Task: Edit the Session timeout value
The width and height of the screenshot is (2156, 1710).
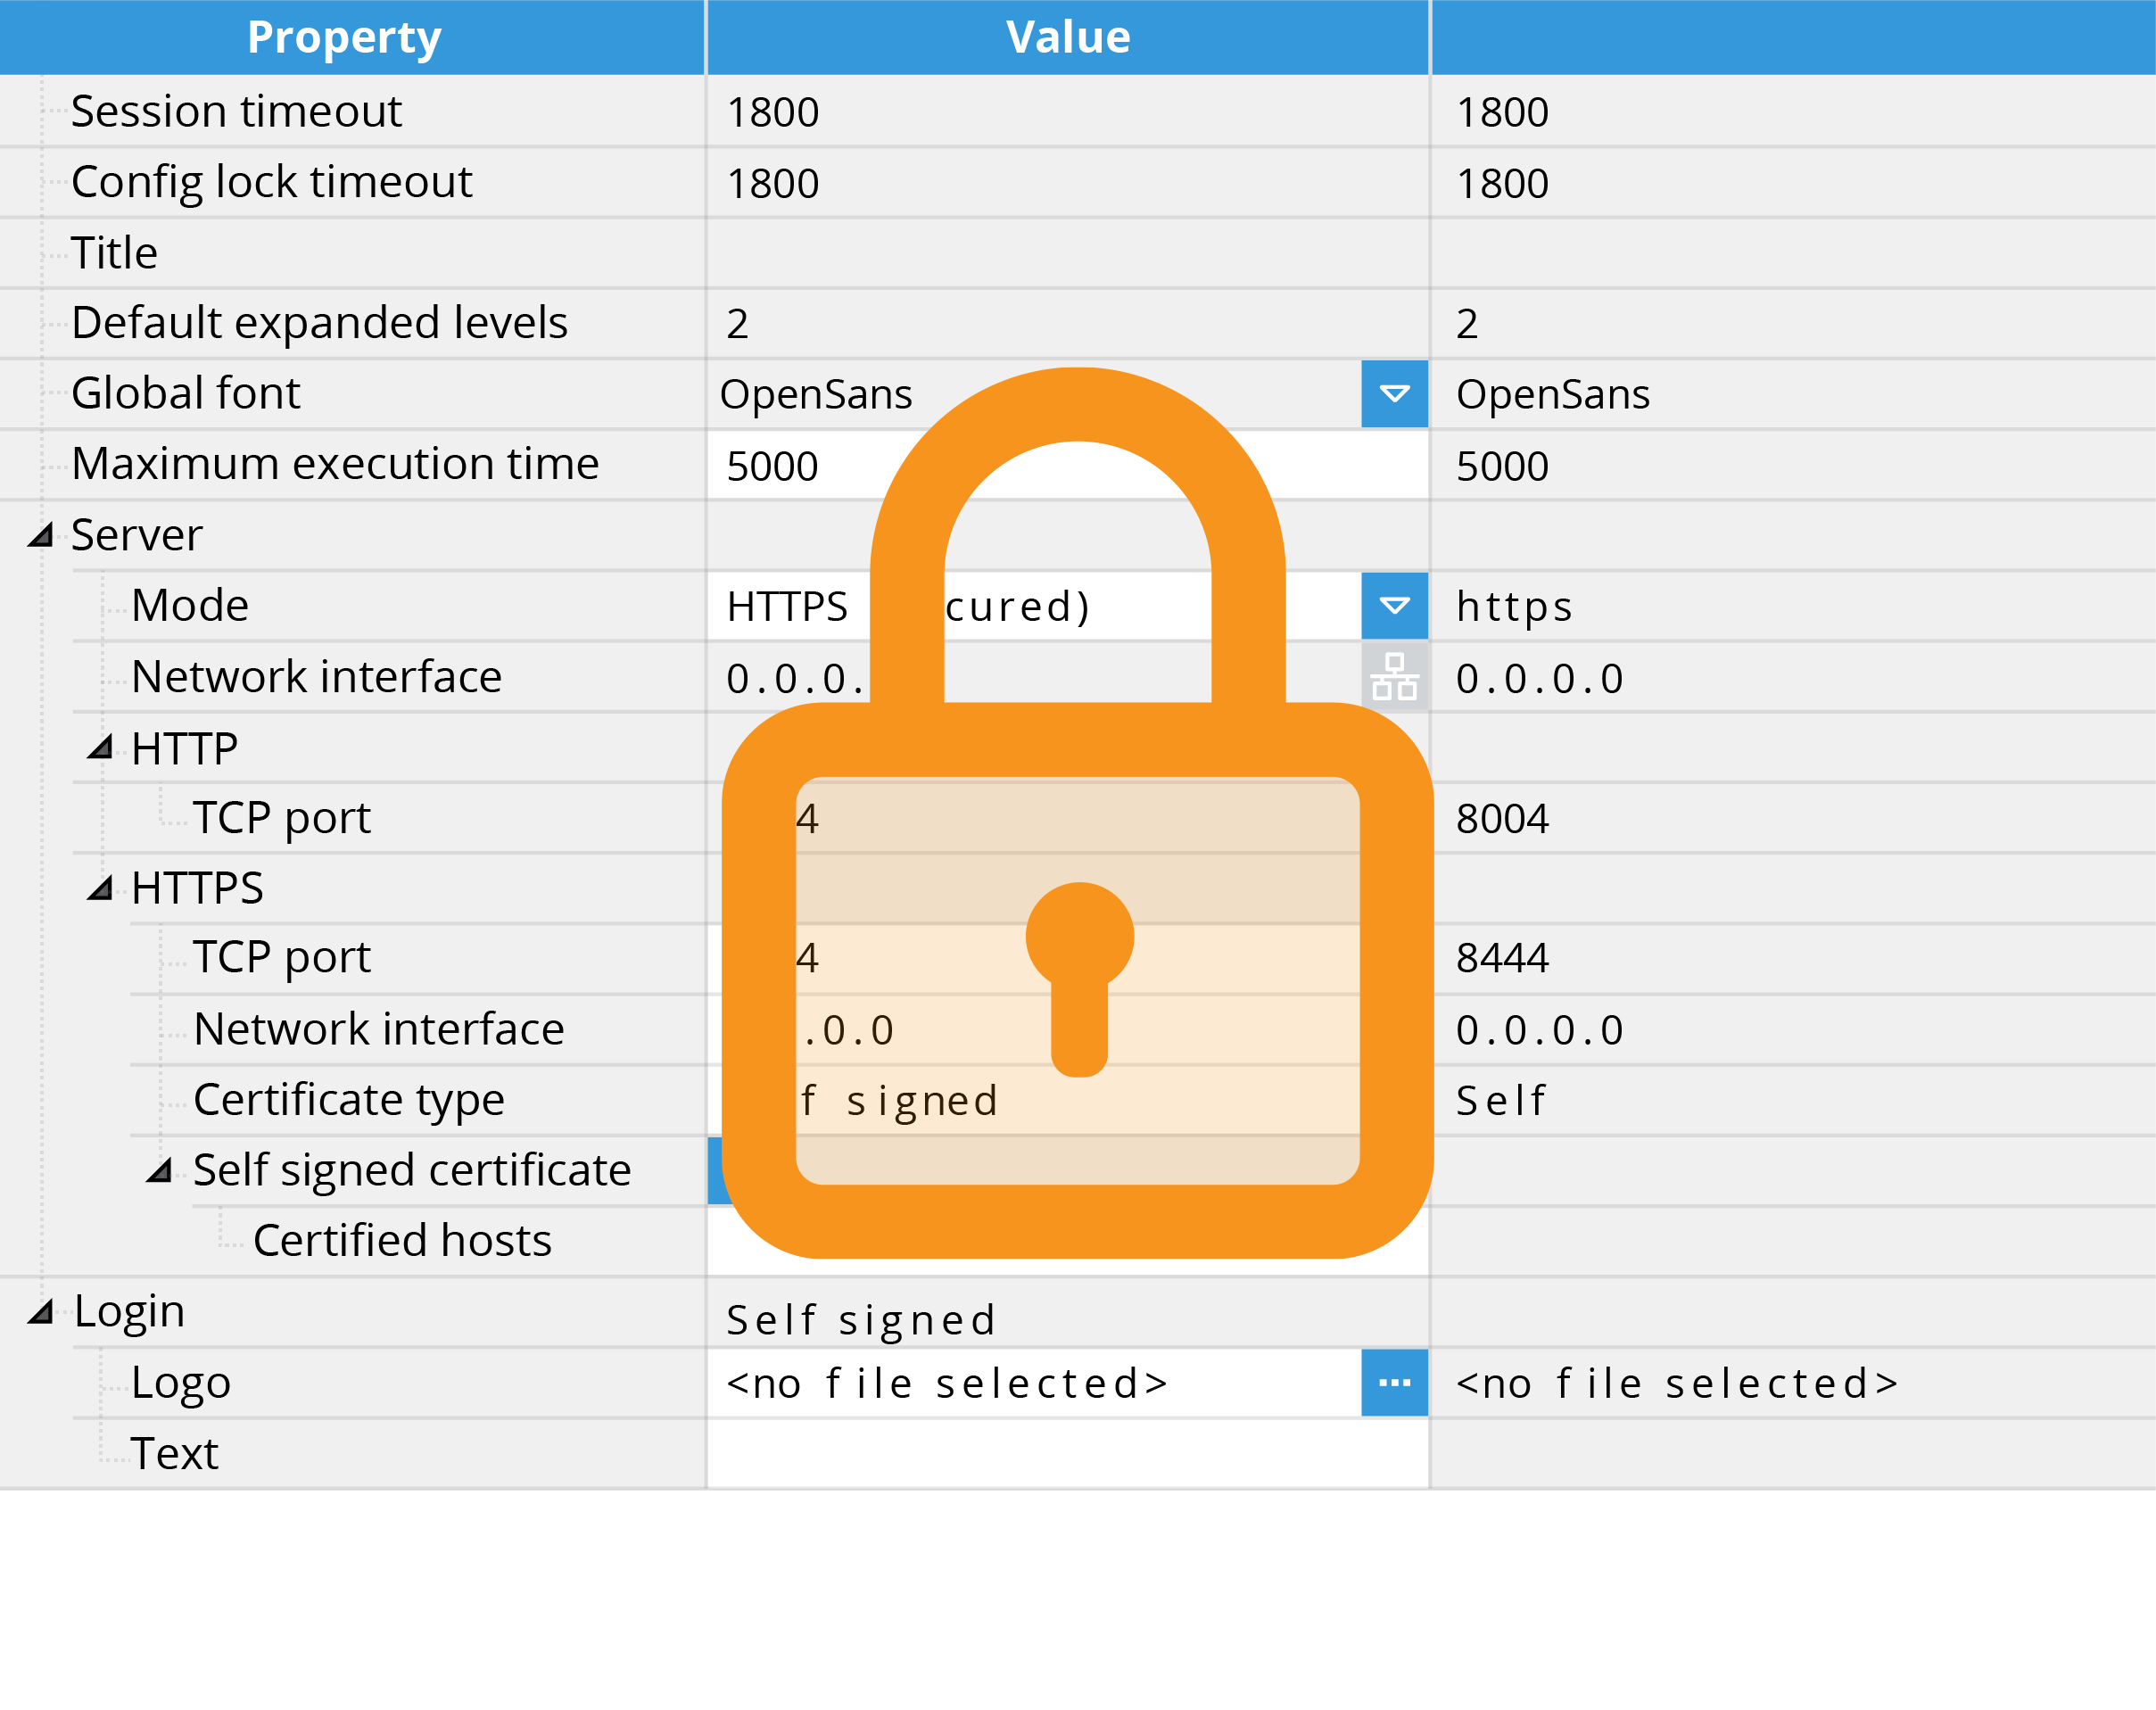Action: (x=900, y=112)
